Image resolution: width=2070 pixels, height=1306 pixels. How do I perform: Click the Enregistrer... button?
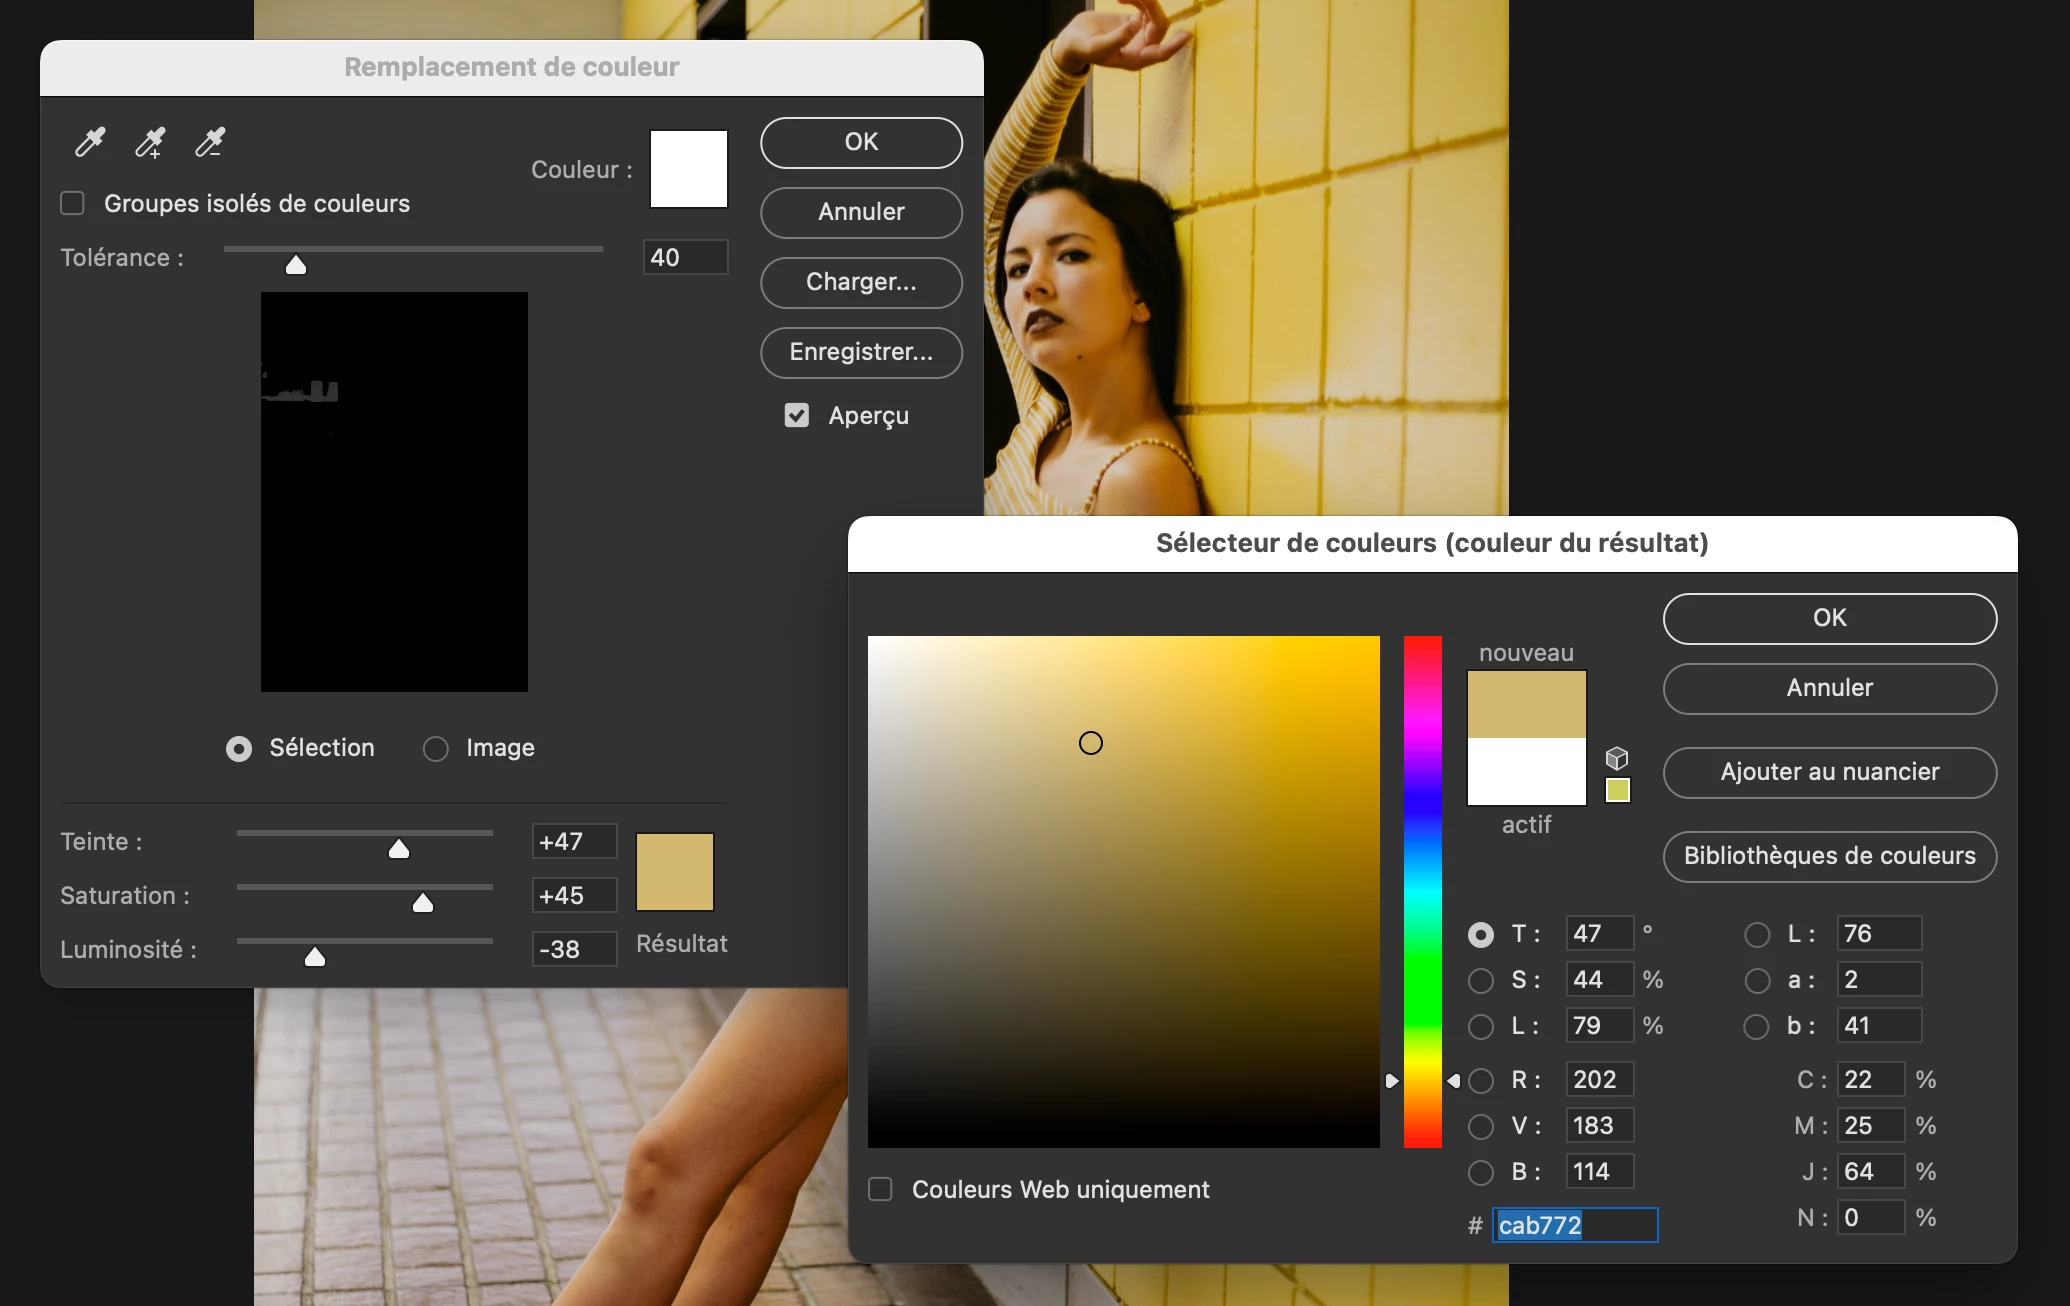(861, 352)
